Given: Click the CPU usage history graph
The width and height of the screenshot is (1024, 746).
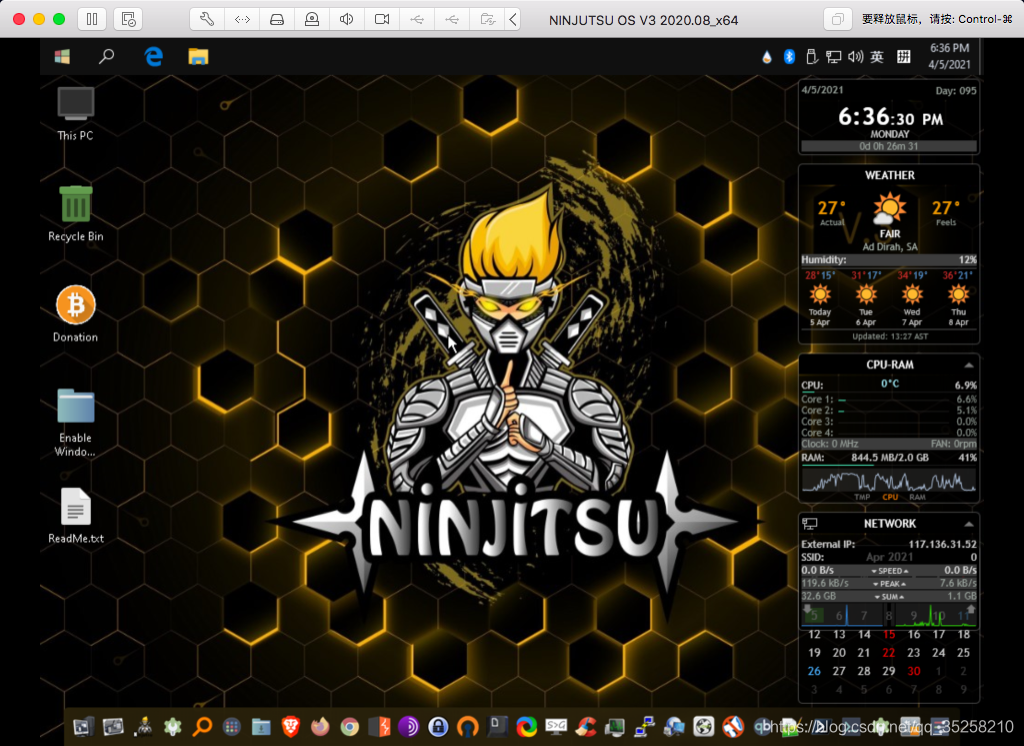Looking at the screenshot, I should coord(889,481).
